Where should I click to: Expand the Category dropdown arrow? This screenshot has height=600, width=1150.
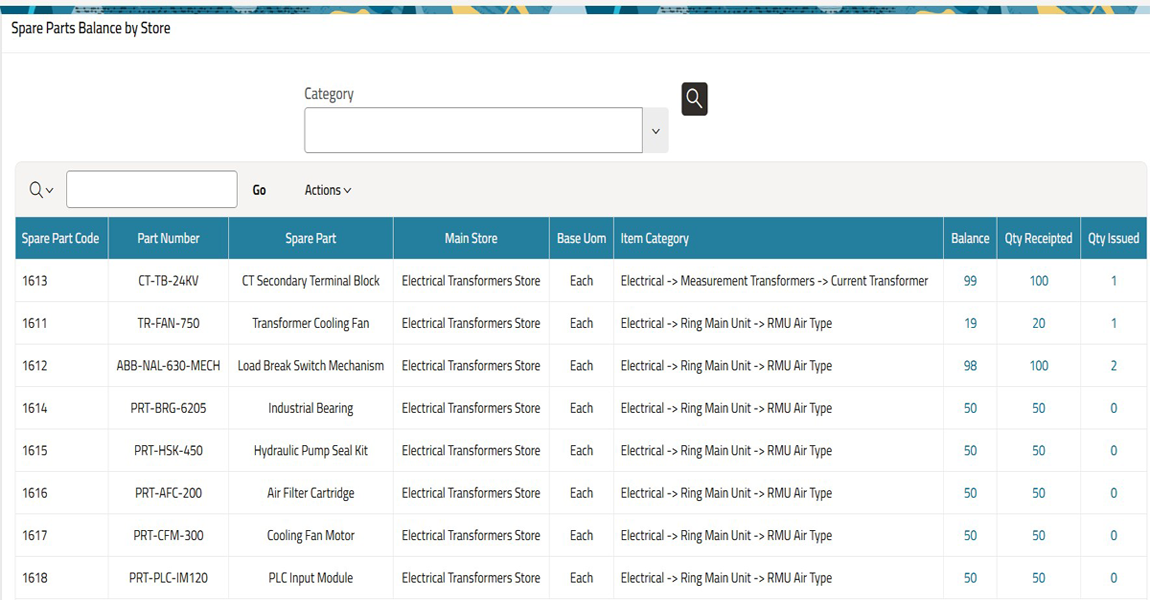pos(656,131)
